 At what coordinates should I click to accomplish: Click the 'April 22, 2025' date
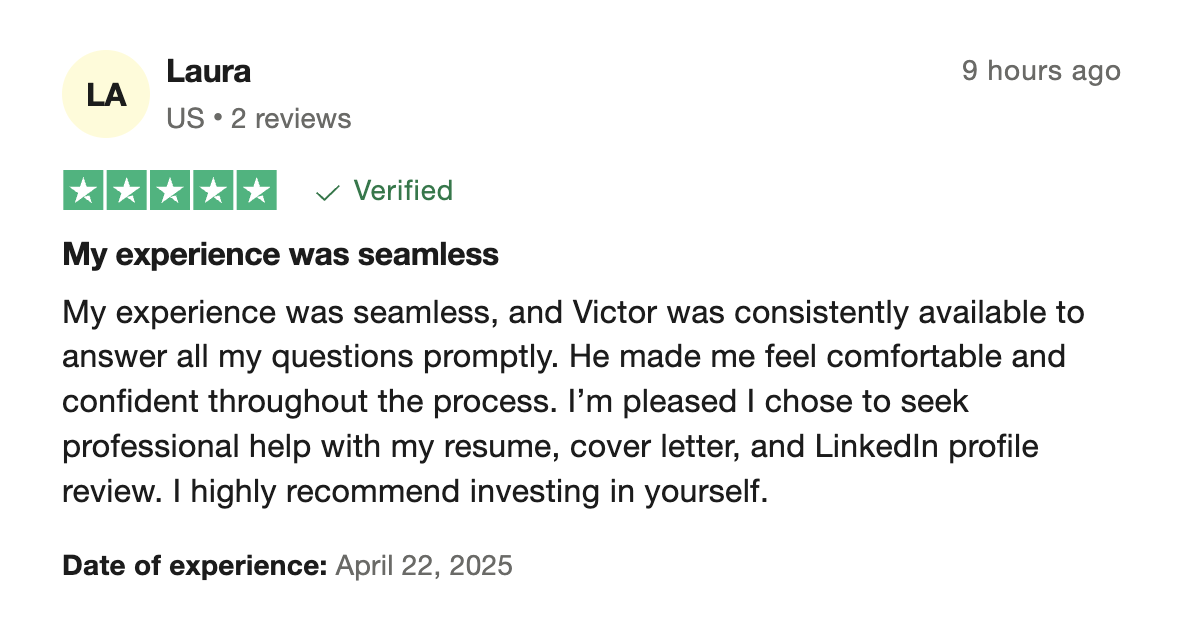tap(424, 565)
